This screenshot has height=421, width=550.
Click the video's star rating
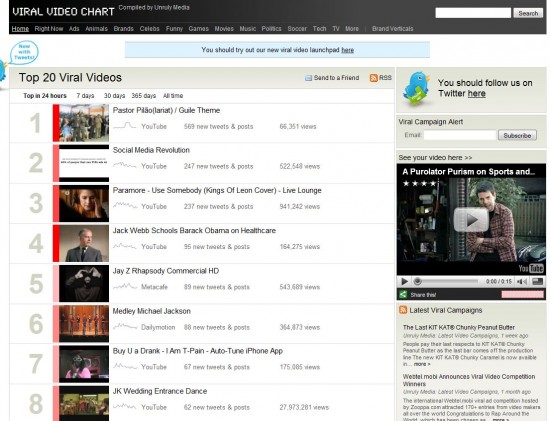(420, 183)
